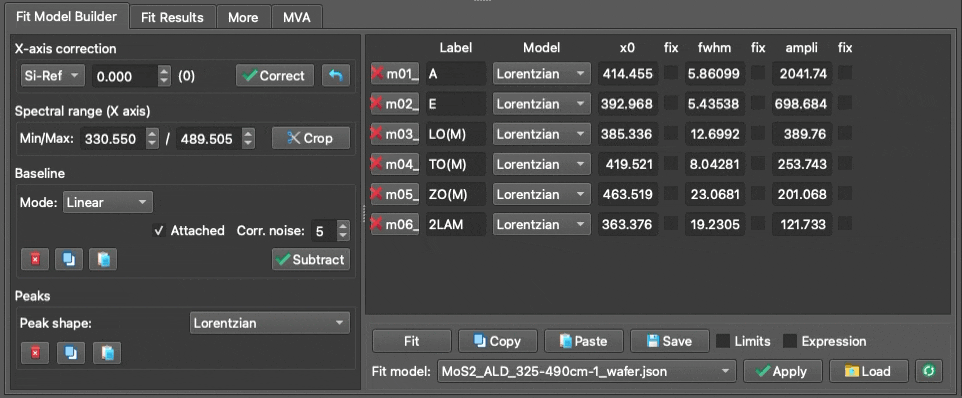
Task: Click the spectral range Max stepper arrows
Action: click(248, 139)
